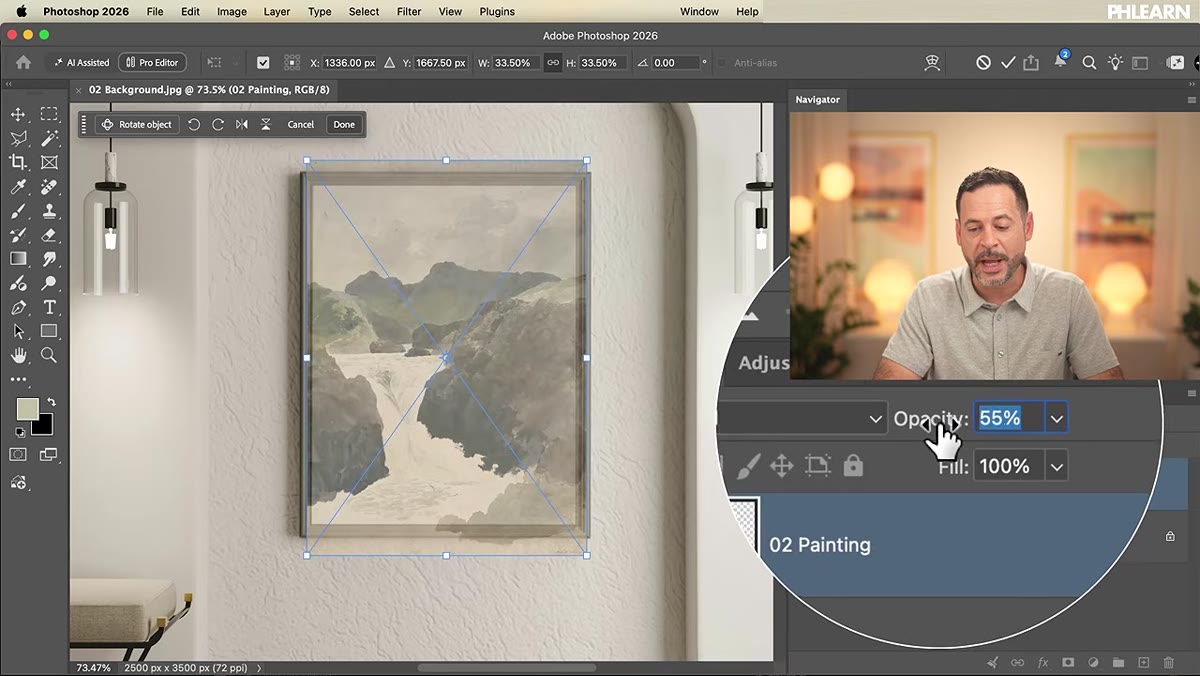Open the Apple menu
Image resolution: width=1200 pixels, height=676 pixels.
coord(20,12)
